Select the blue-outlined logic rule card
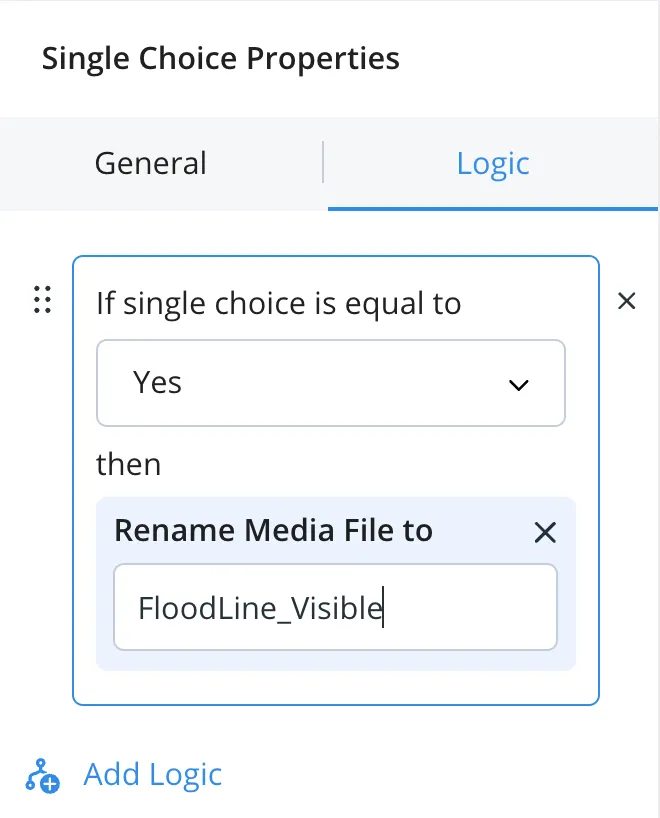Viewport: 660px width, 818px height. 336,480
